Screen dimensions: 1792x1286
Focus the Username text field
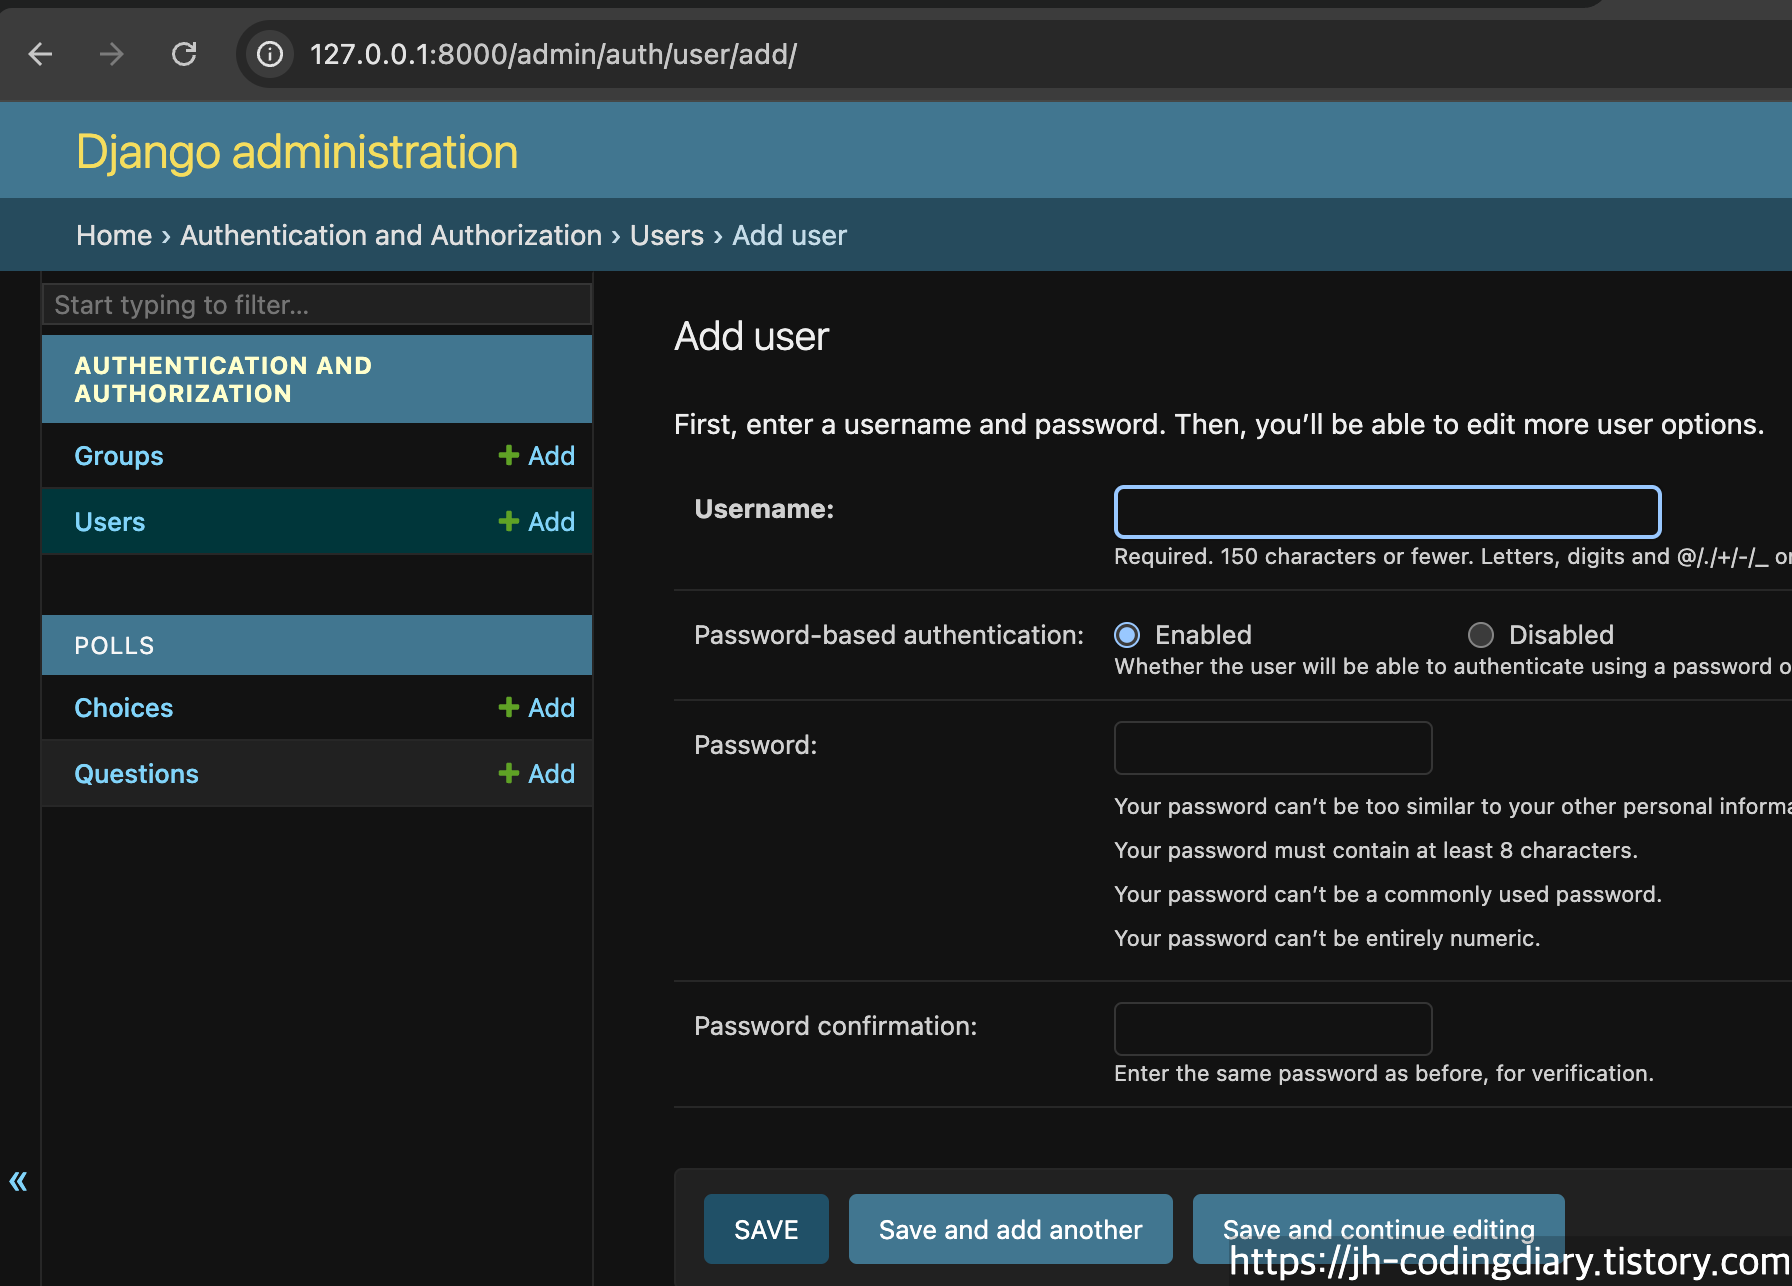tap(1387, 512)
